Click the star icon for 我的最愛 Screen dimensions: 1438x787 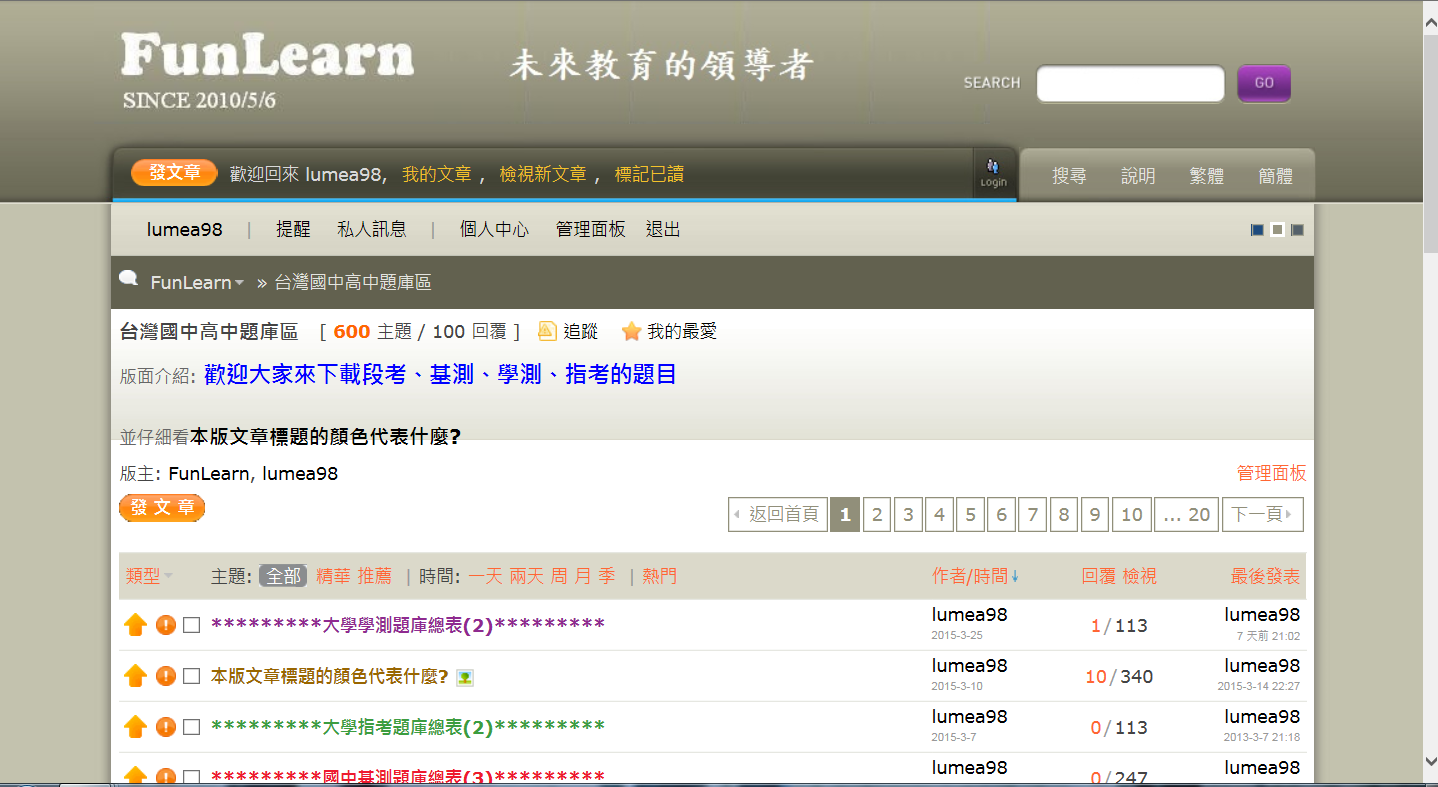631,331
